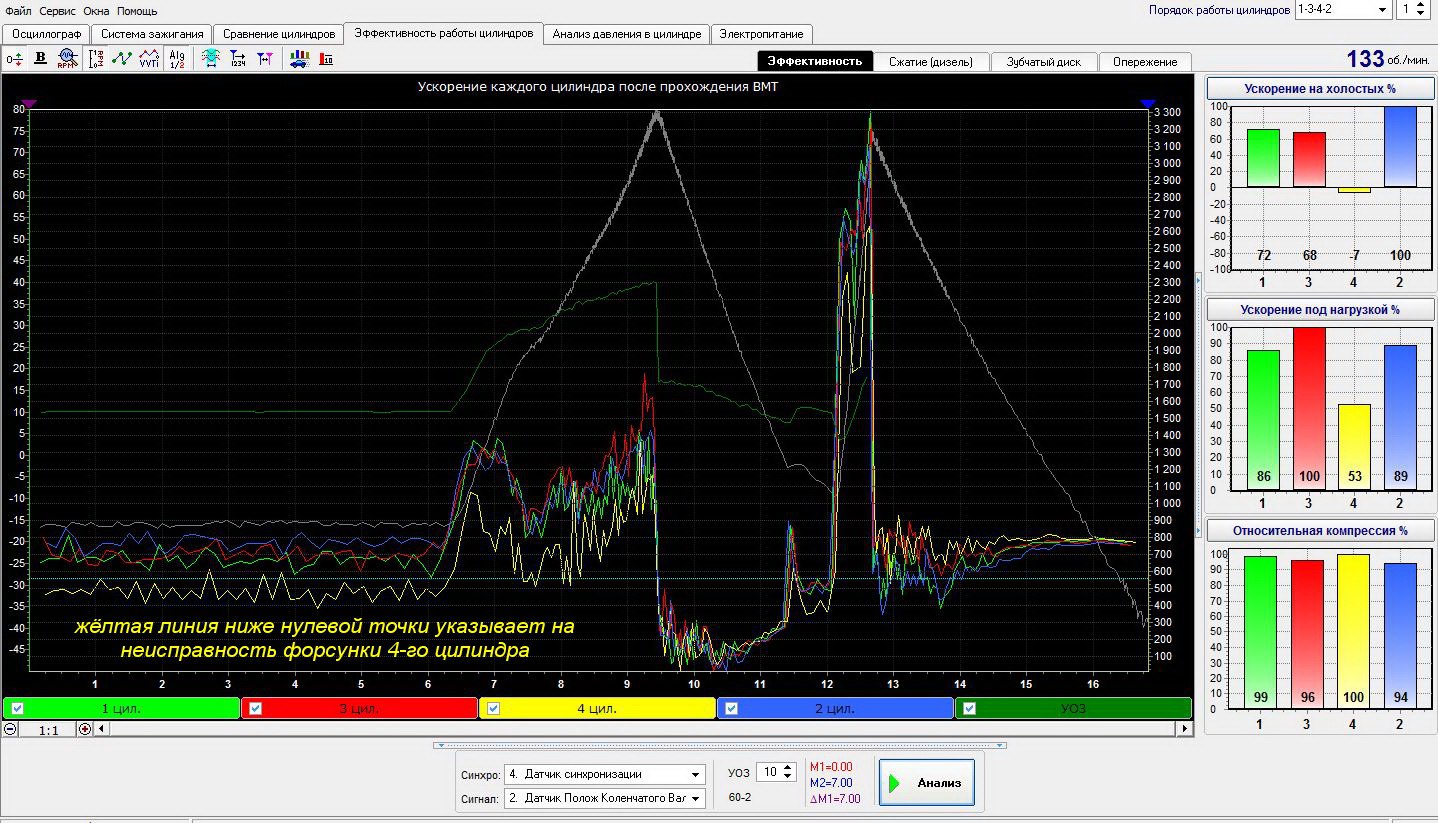Select the Сжатие (дизель) sub-tab
This screenshot has width=1438, height=823.
point(930,62)
